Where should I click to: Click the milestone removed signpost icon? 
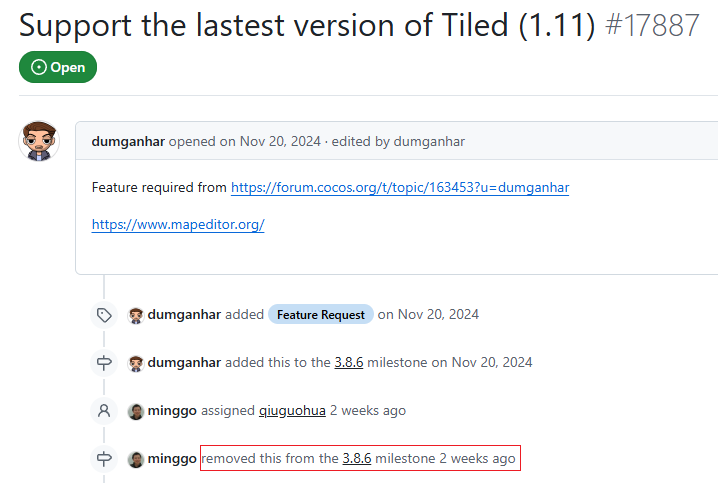point(104,459)
